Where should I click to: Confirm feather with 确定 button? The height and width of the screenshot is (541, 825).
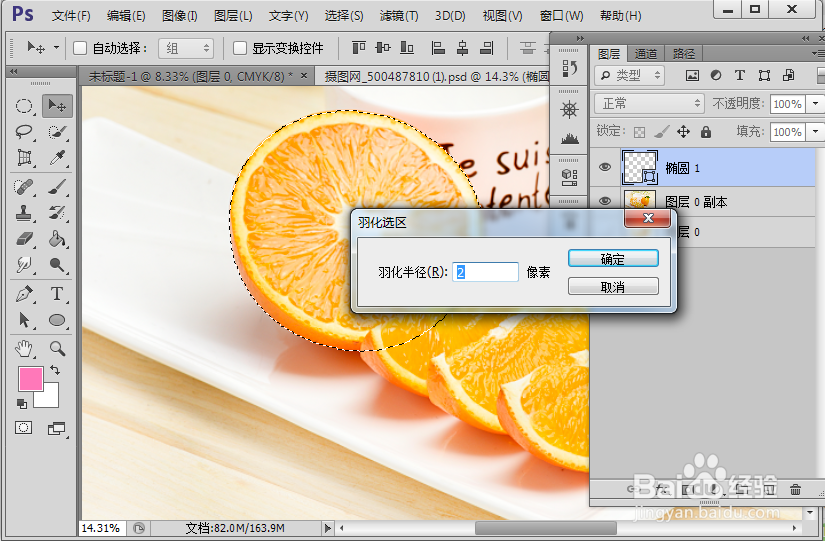click(x=613, y=258)
